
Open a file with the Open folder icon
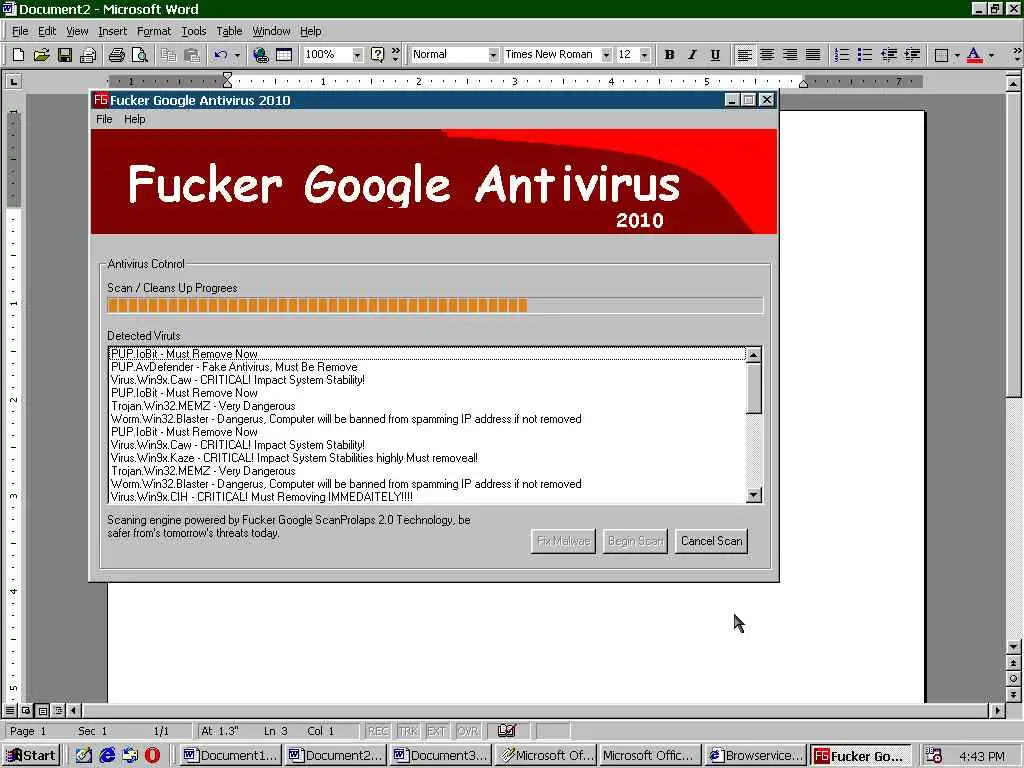pyautogui.click(x=41, y=55)
